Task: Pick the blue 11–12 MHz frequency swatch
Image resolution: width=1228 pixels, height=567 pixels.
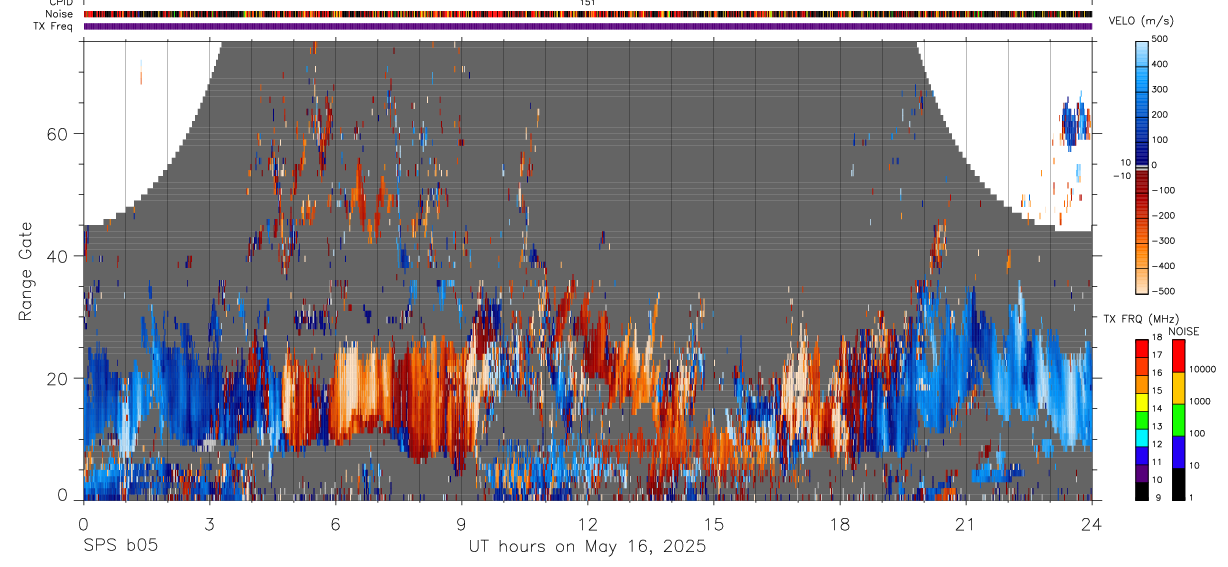Action: coord(1141,454)
